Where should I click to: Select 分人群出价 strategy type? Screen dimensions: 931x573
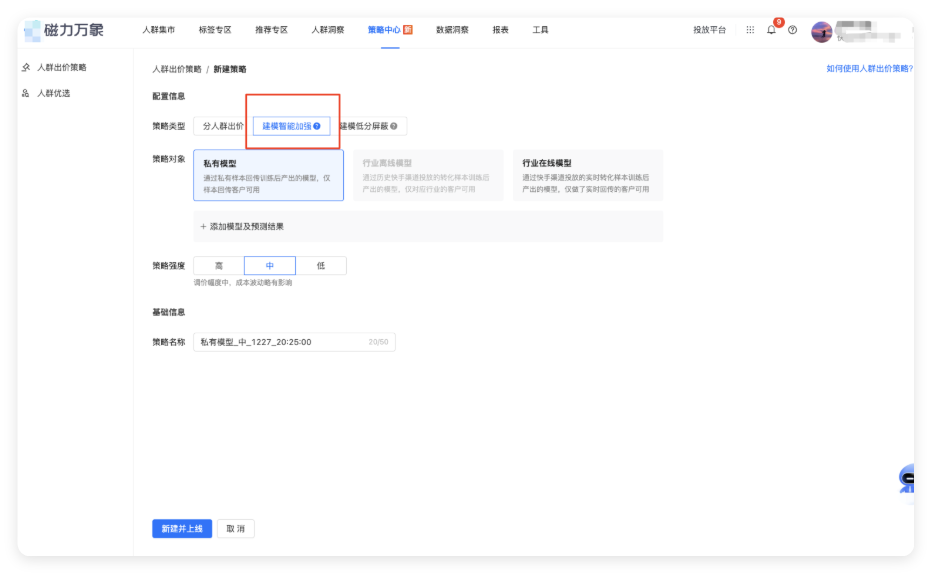tap(223, 126)
